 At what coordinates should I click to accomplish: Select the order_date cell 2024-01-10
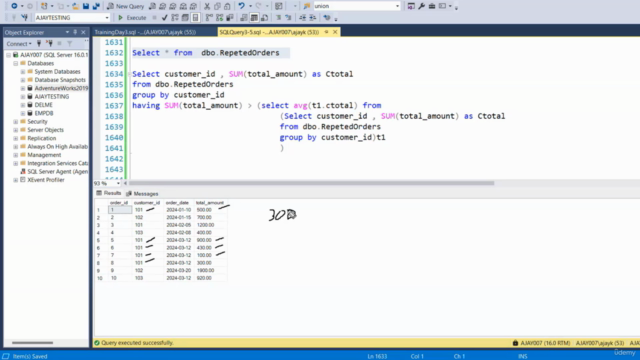click(x=179, y=210)
